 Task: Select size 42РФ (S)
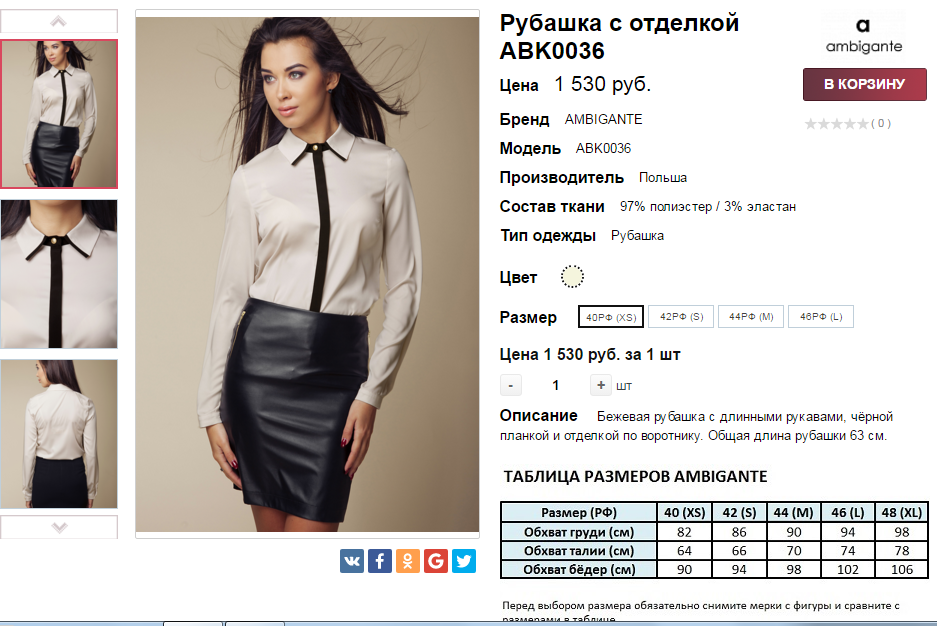pos(681,317)
